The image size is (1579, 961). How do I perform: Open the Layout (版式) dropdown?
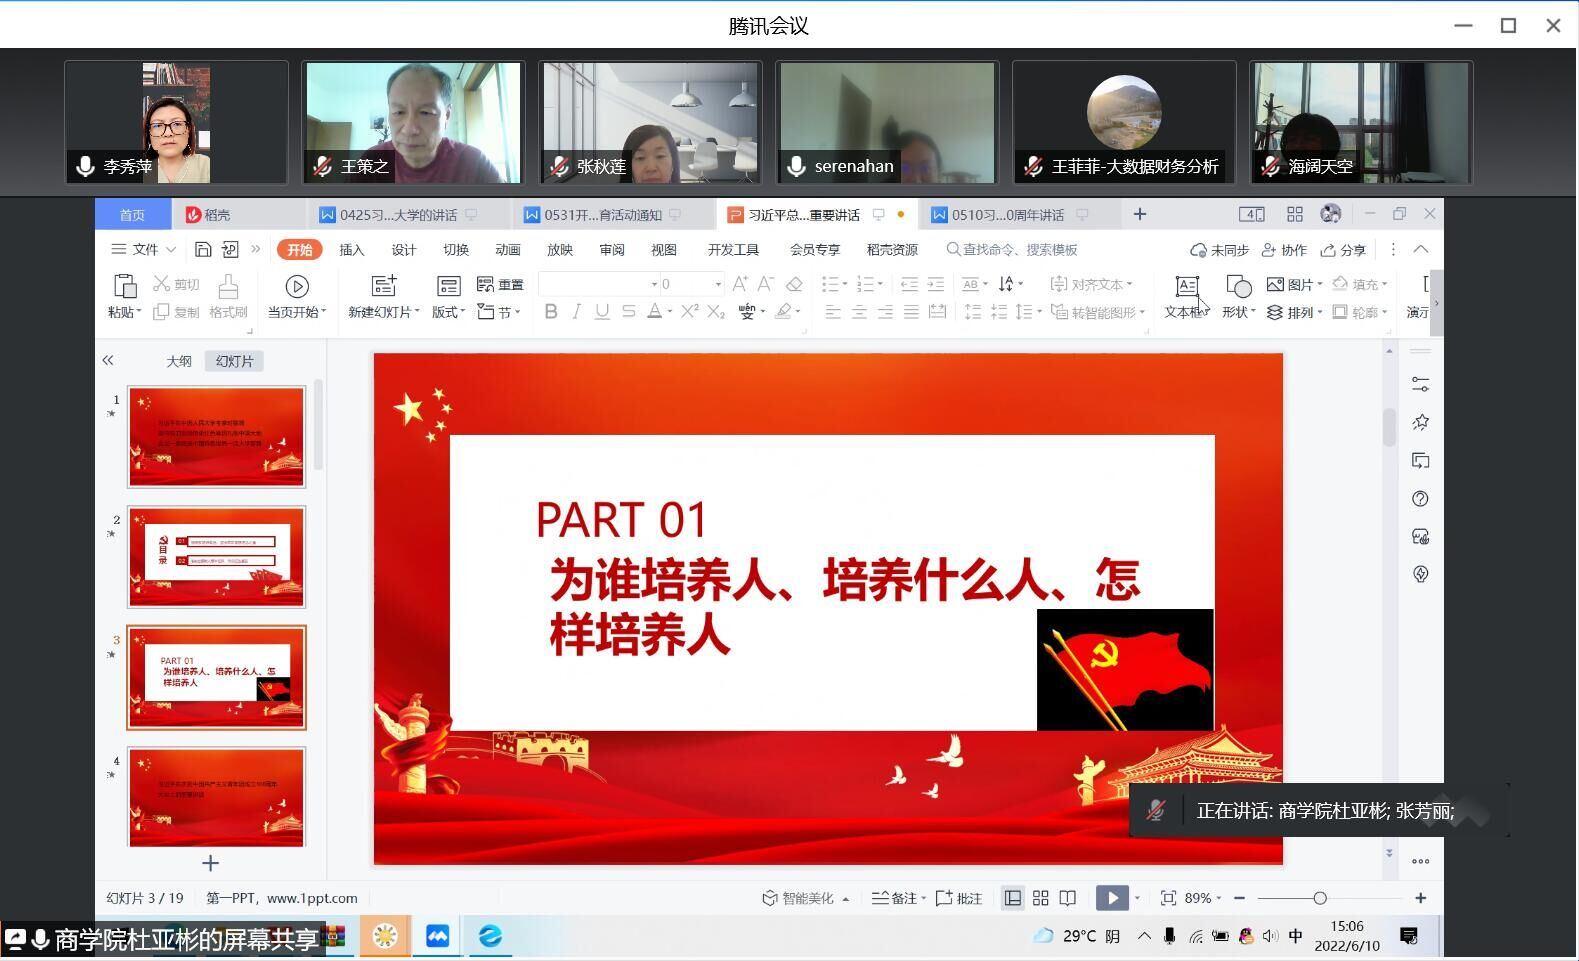pos(448,312)
